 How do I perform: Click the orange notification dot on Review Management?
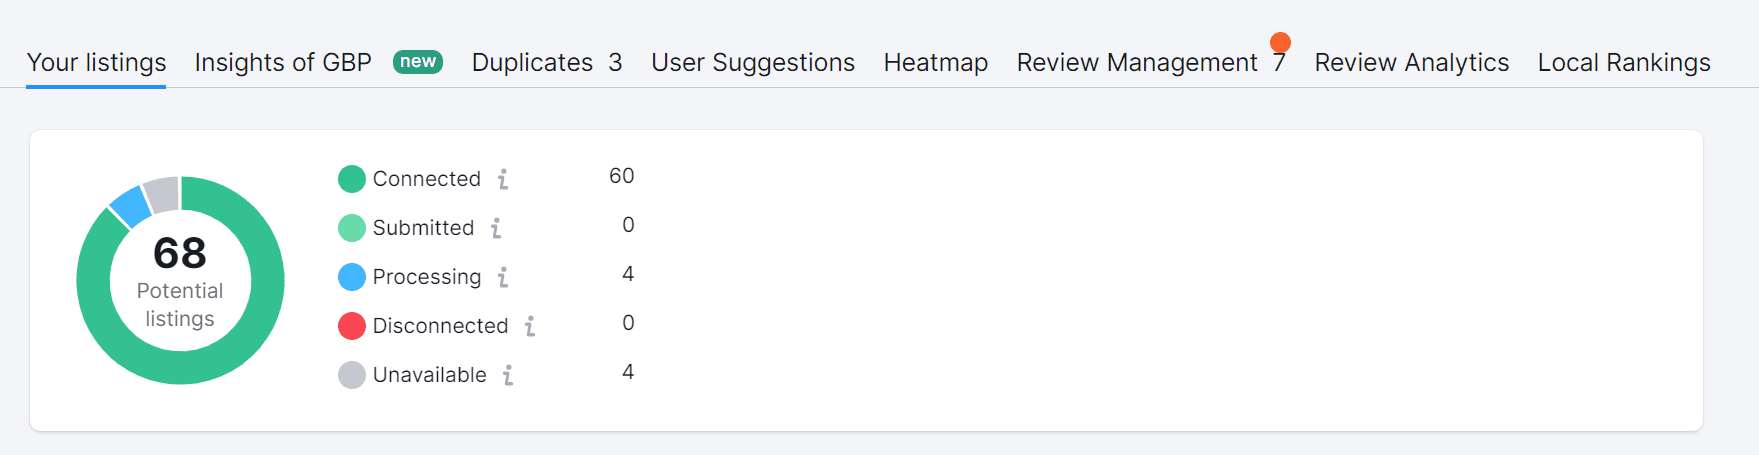(x=1280, y=42)
